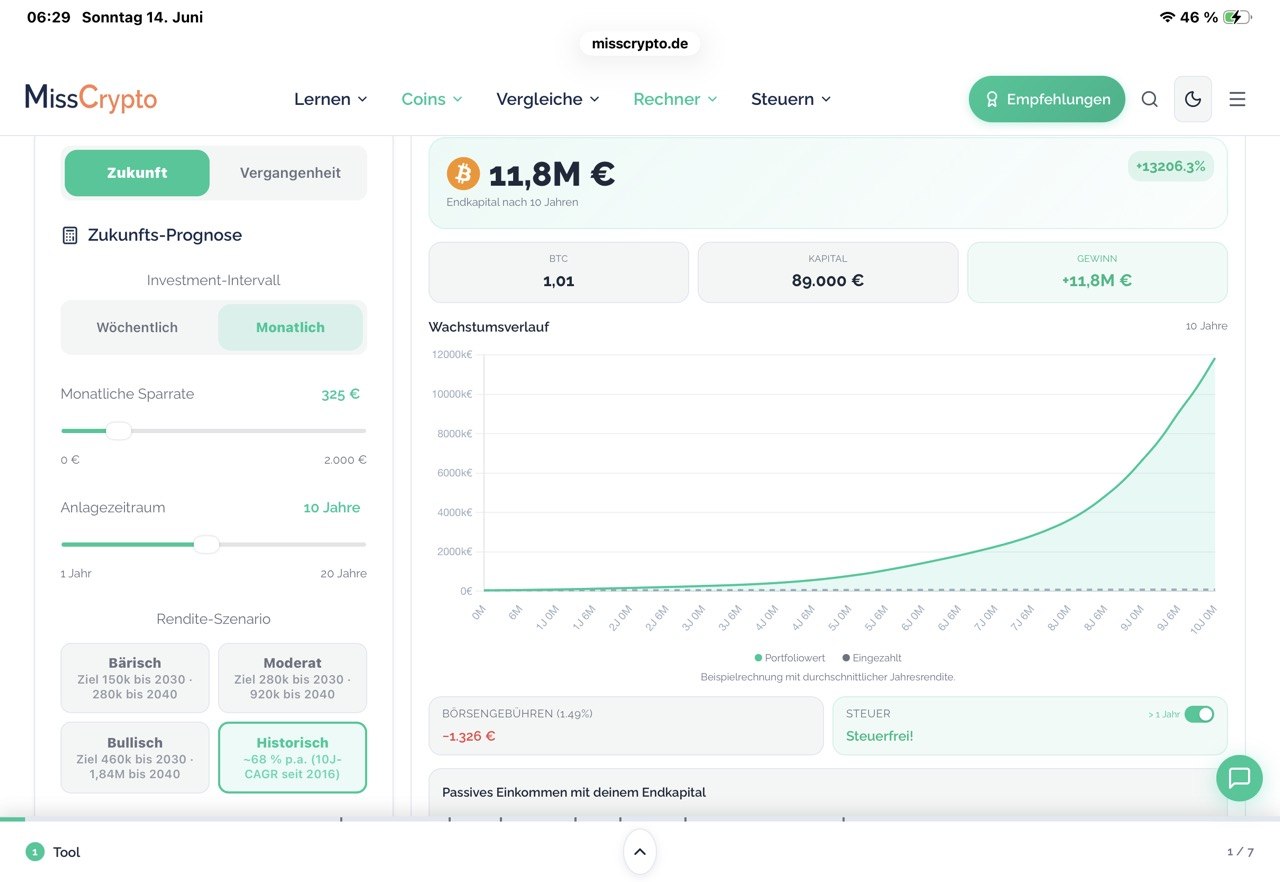Click the Tool step label
Image resolution: width=1280 pixels, height=882 pixels.
[66, 852]
